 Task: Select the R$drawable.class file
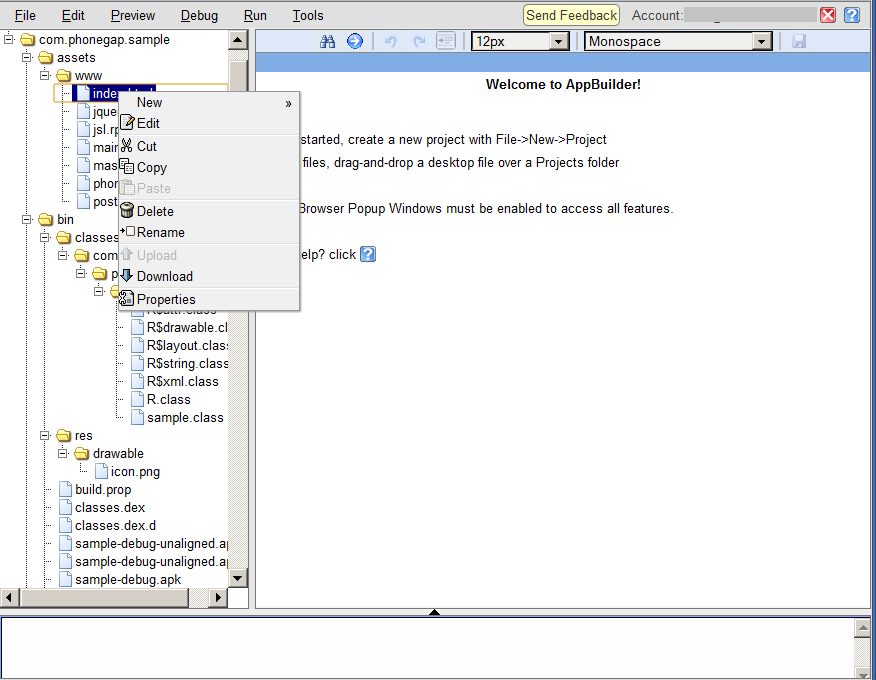click(187, 327)
